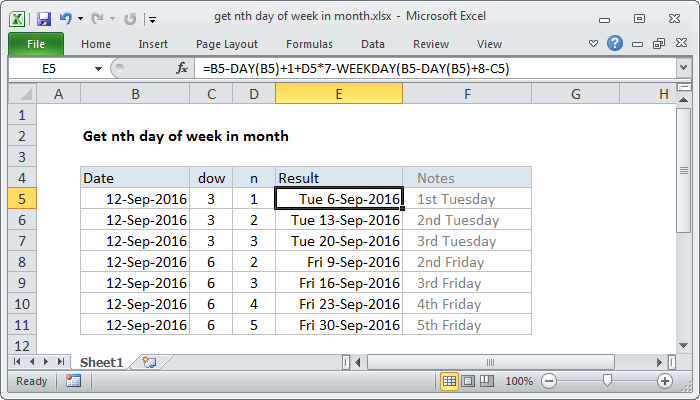Open the Data ribbon tab
Screen dimensions: 700x400
click(373, 44)
